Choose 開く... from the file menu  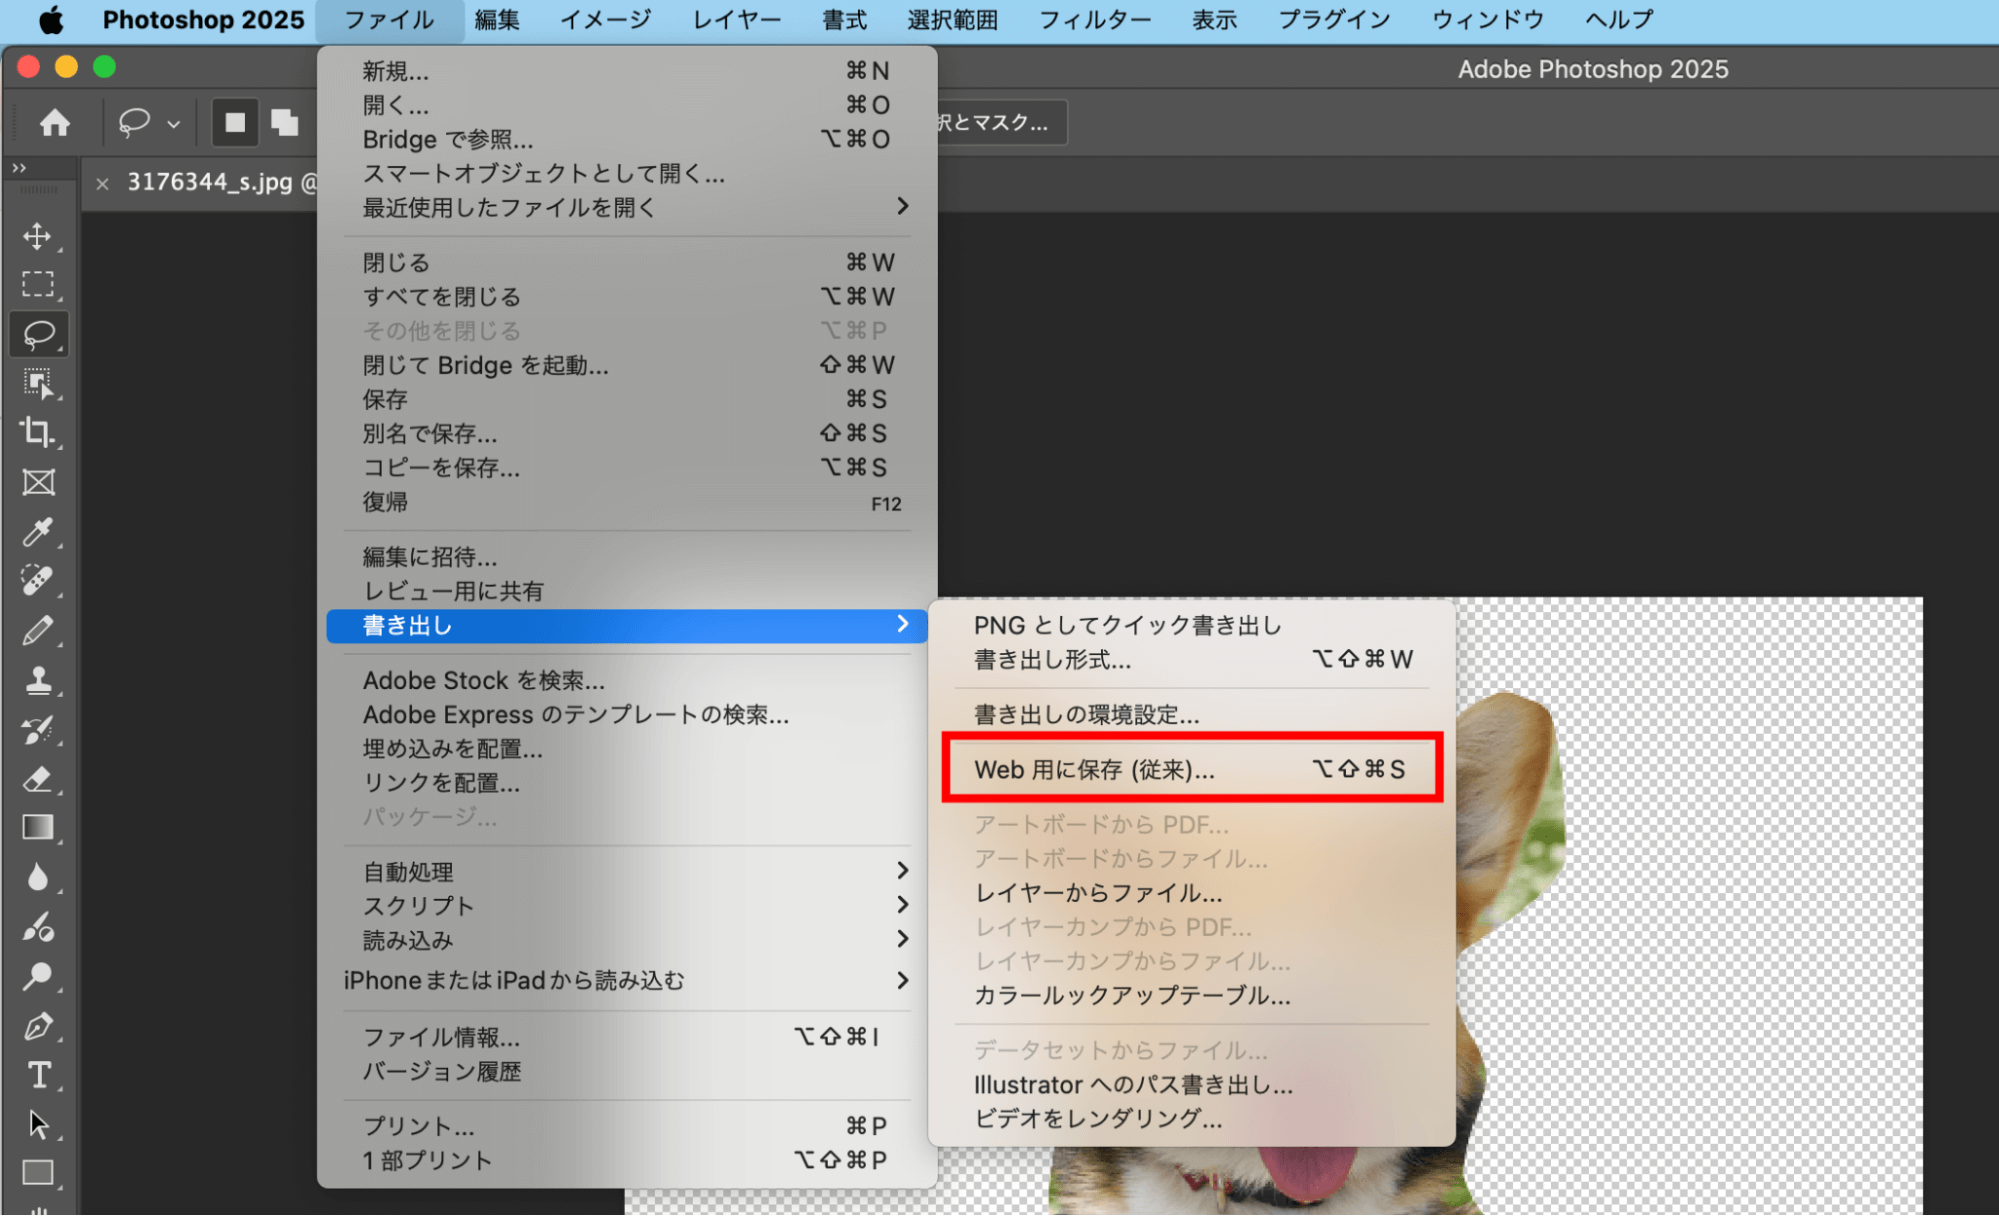tap(627, 105)
